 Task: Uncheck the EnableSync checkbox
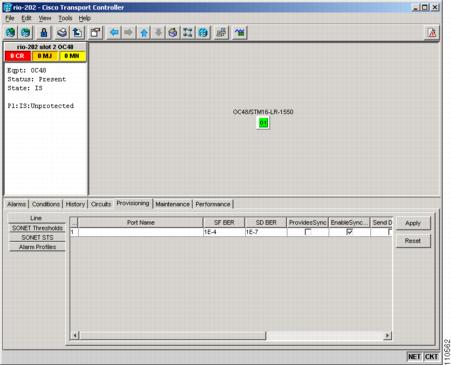(x=349, y=232)
